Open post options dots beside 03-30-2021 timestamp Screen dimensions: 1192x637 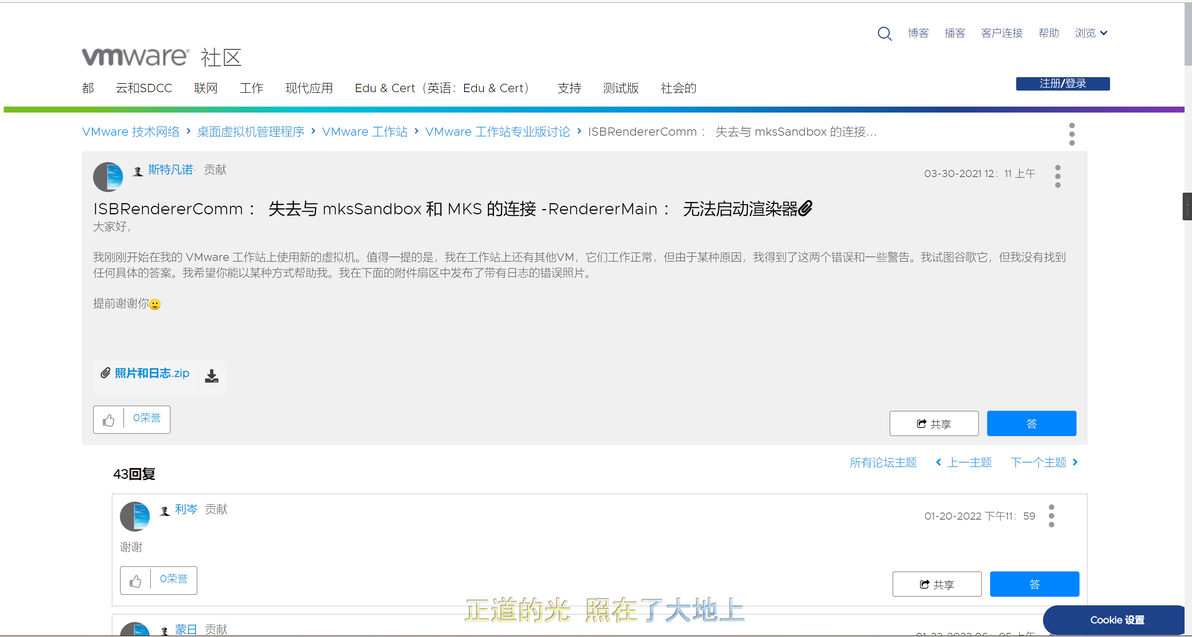click(x=1057, y=176)
